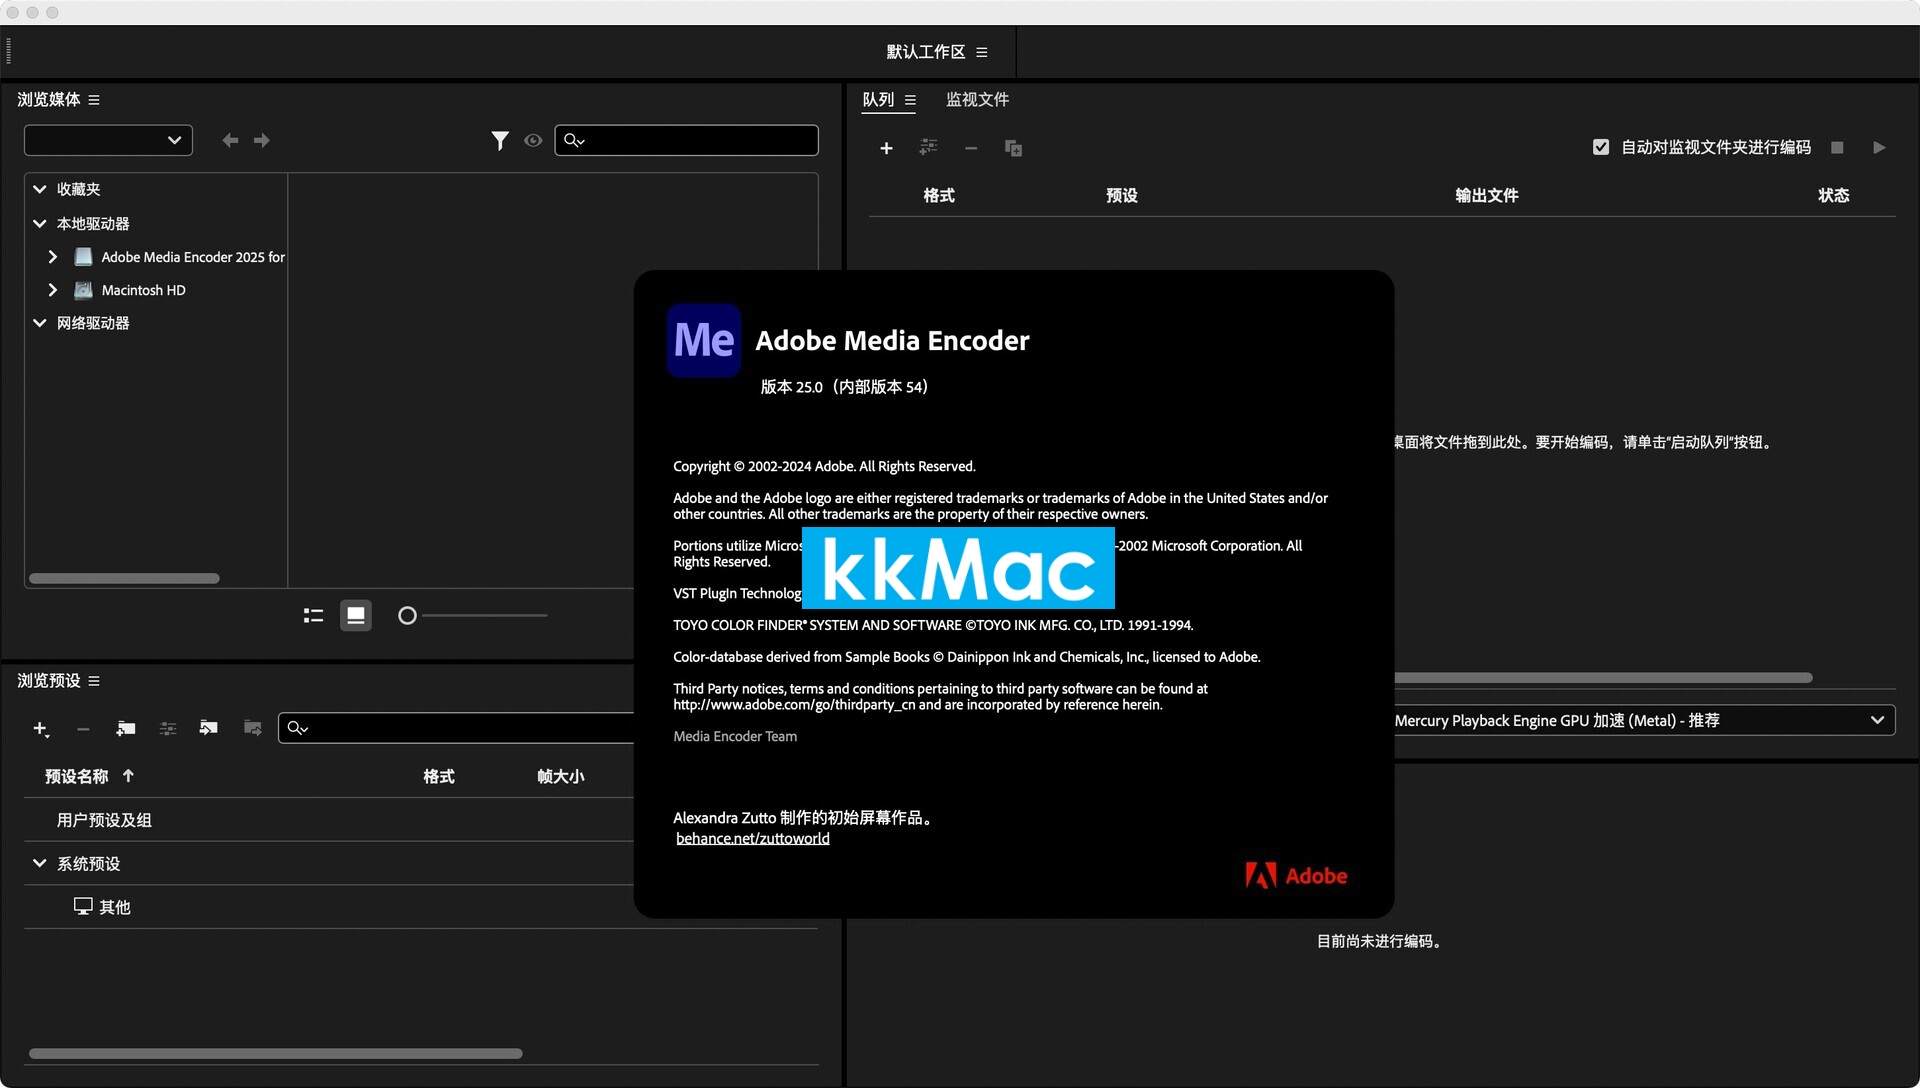Go back in media browser
Image resolution: width=1920 pixels, height=1088 pixels.
click(x=230, y=140)
